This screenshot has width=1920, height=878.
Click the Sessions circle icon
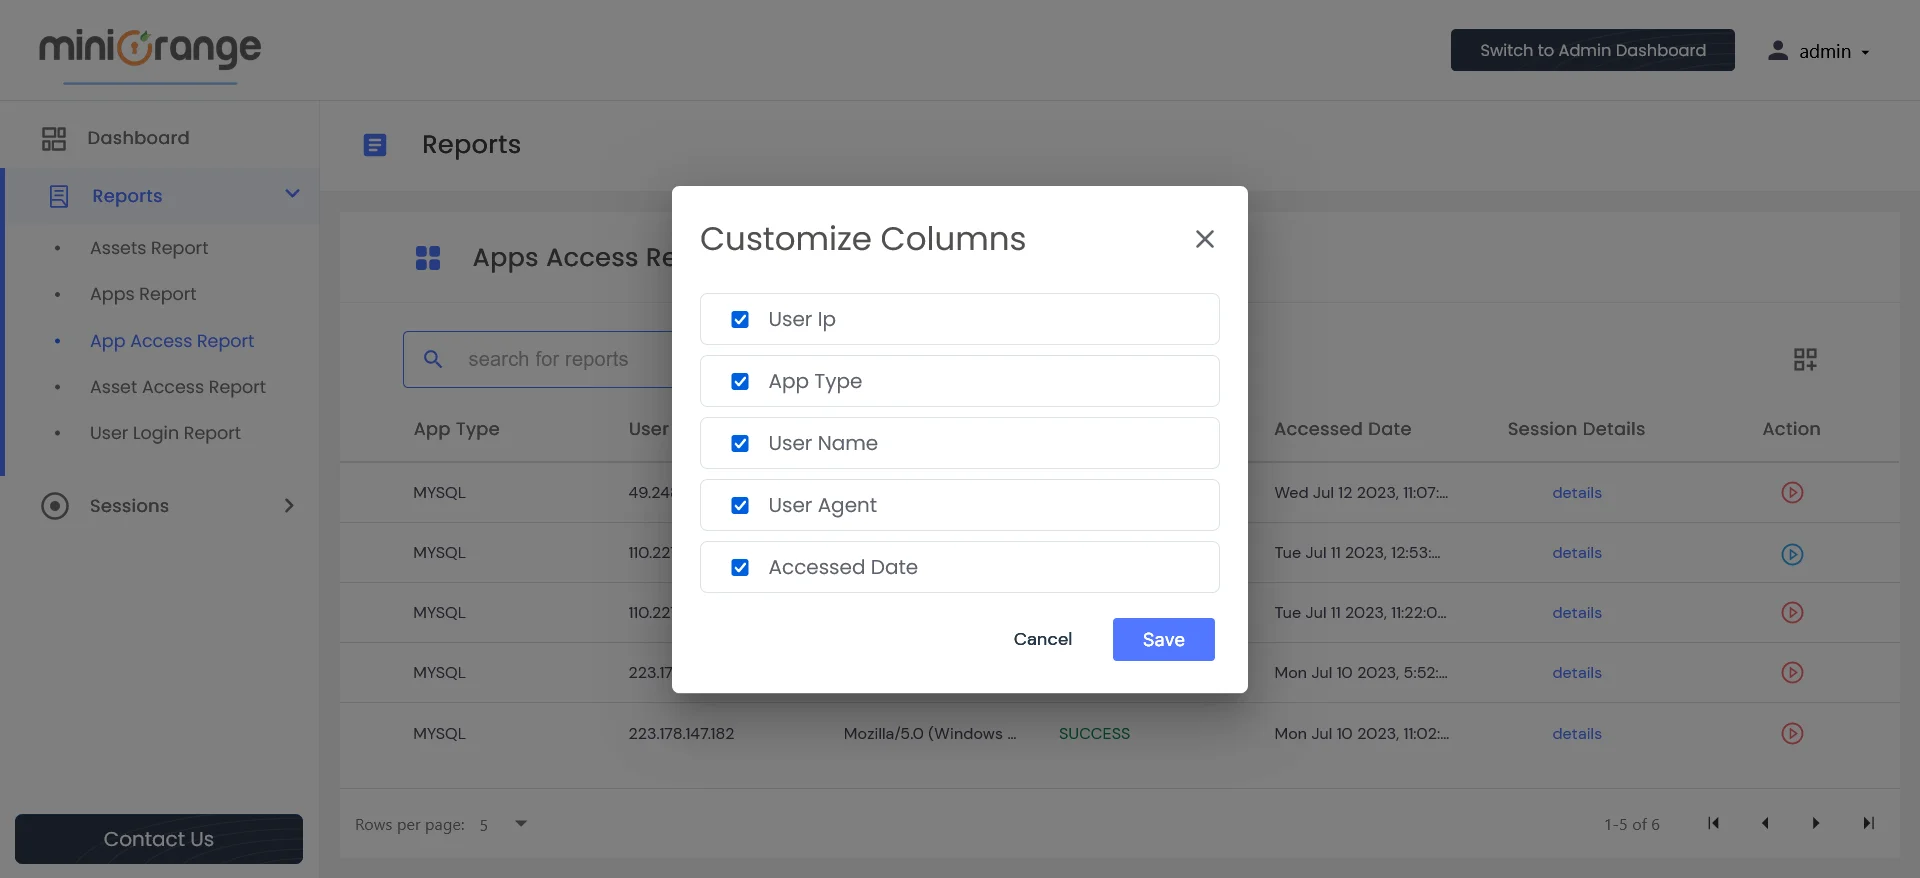point(55,506)
